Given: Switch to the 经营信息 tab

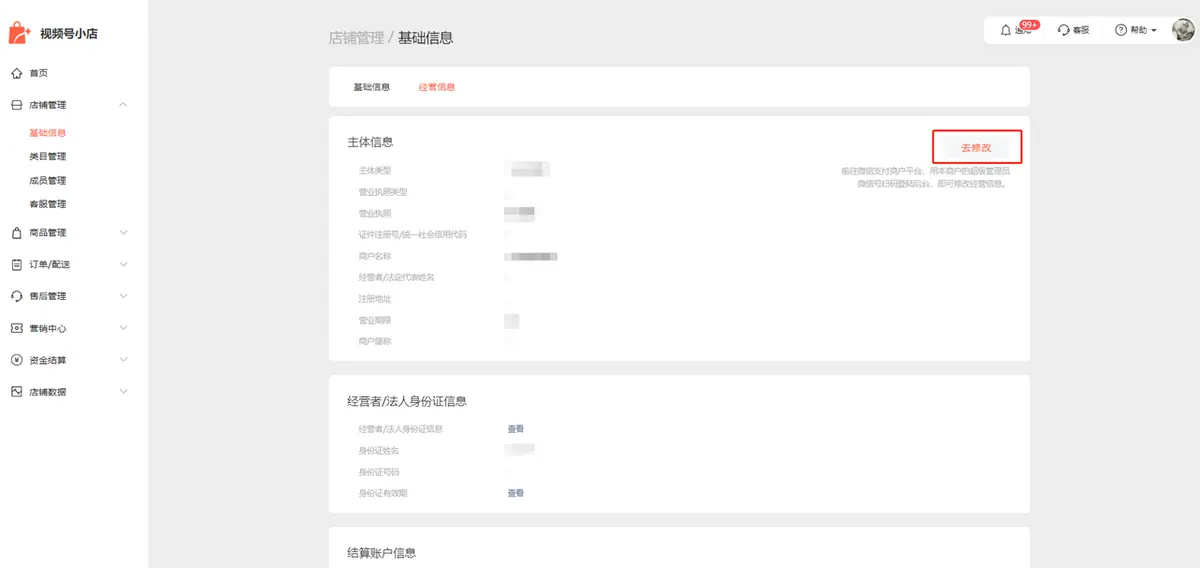Looking at the screenshot, I should (437, 87).
